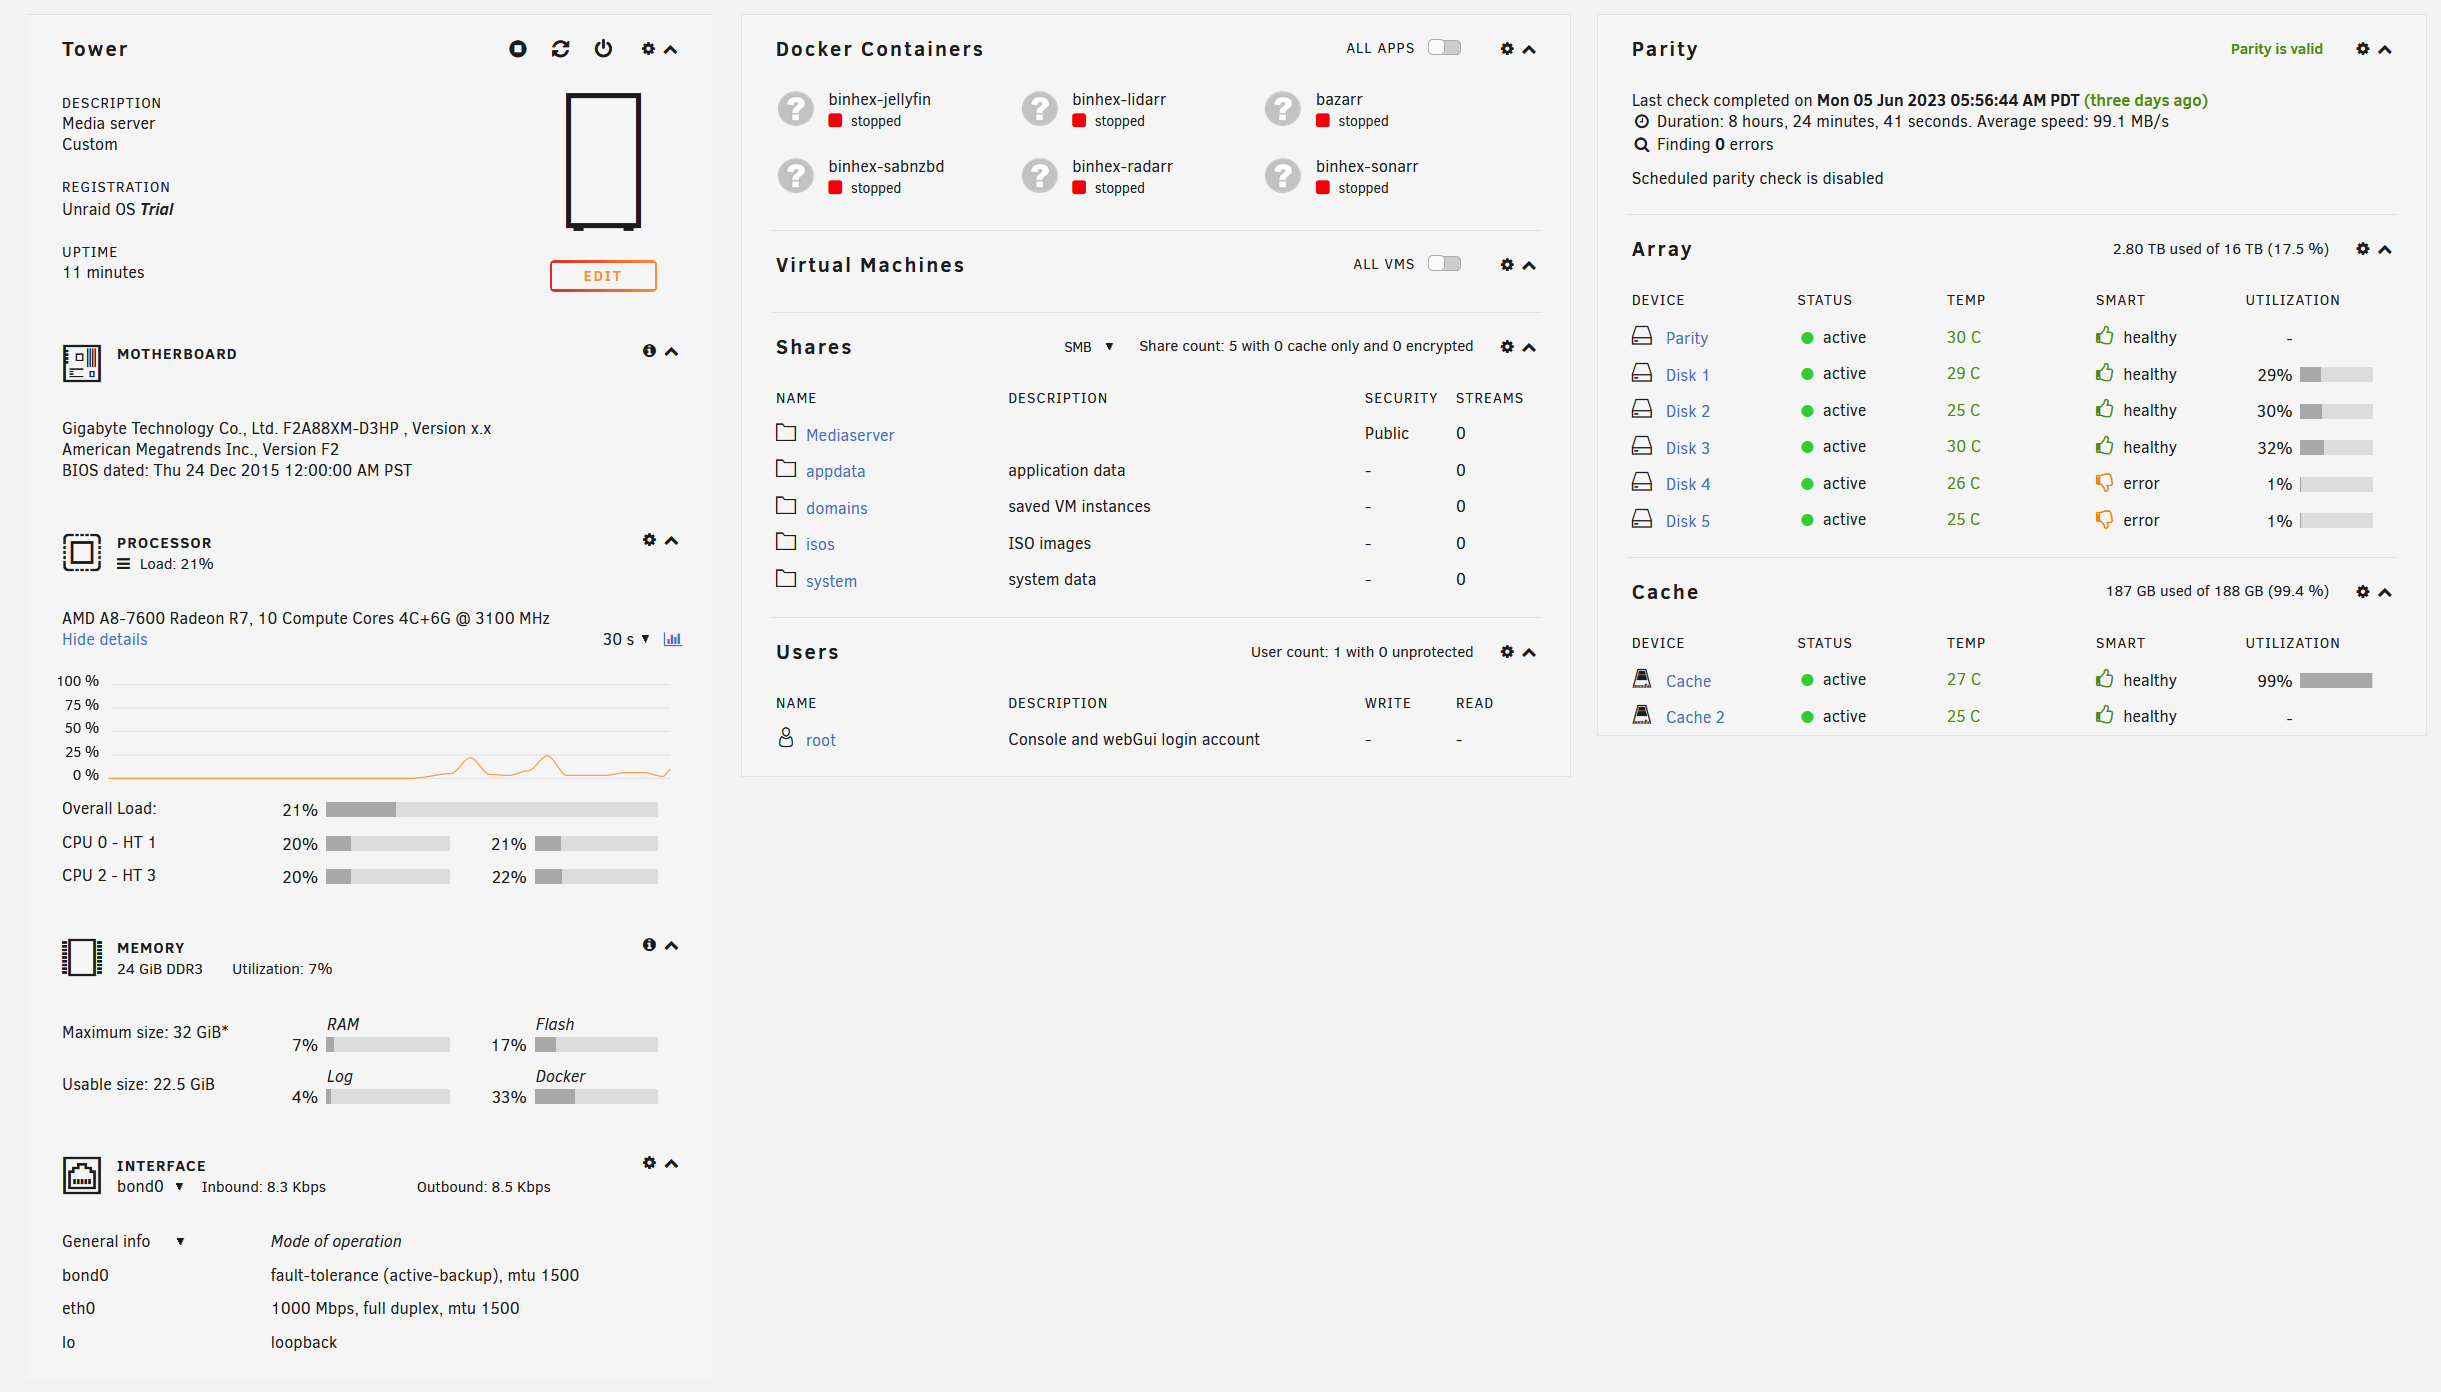The image size is (2441, 1392).
Task: Click the stop array icon in Tower header
Action: pos(517,49)
